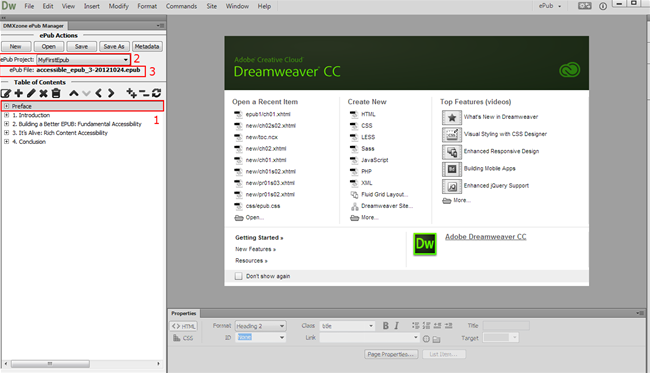Open Enhanced Responsive Design video

pos(502,151)
